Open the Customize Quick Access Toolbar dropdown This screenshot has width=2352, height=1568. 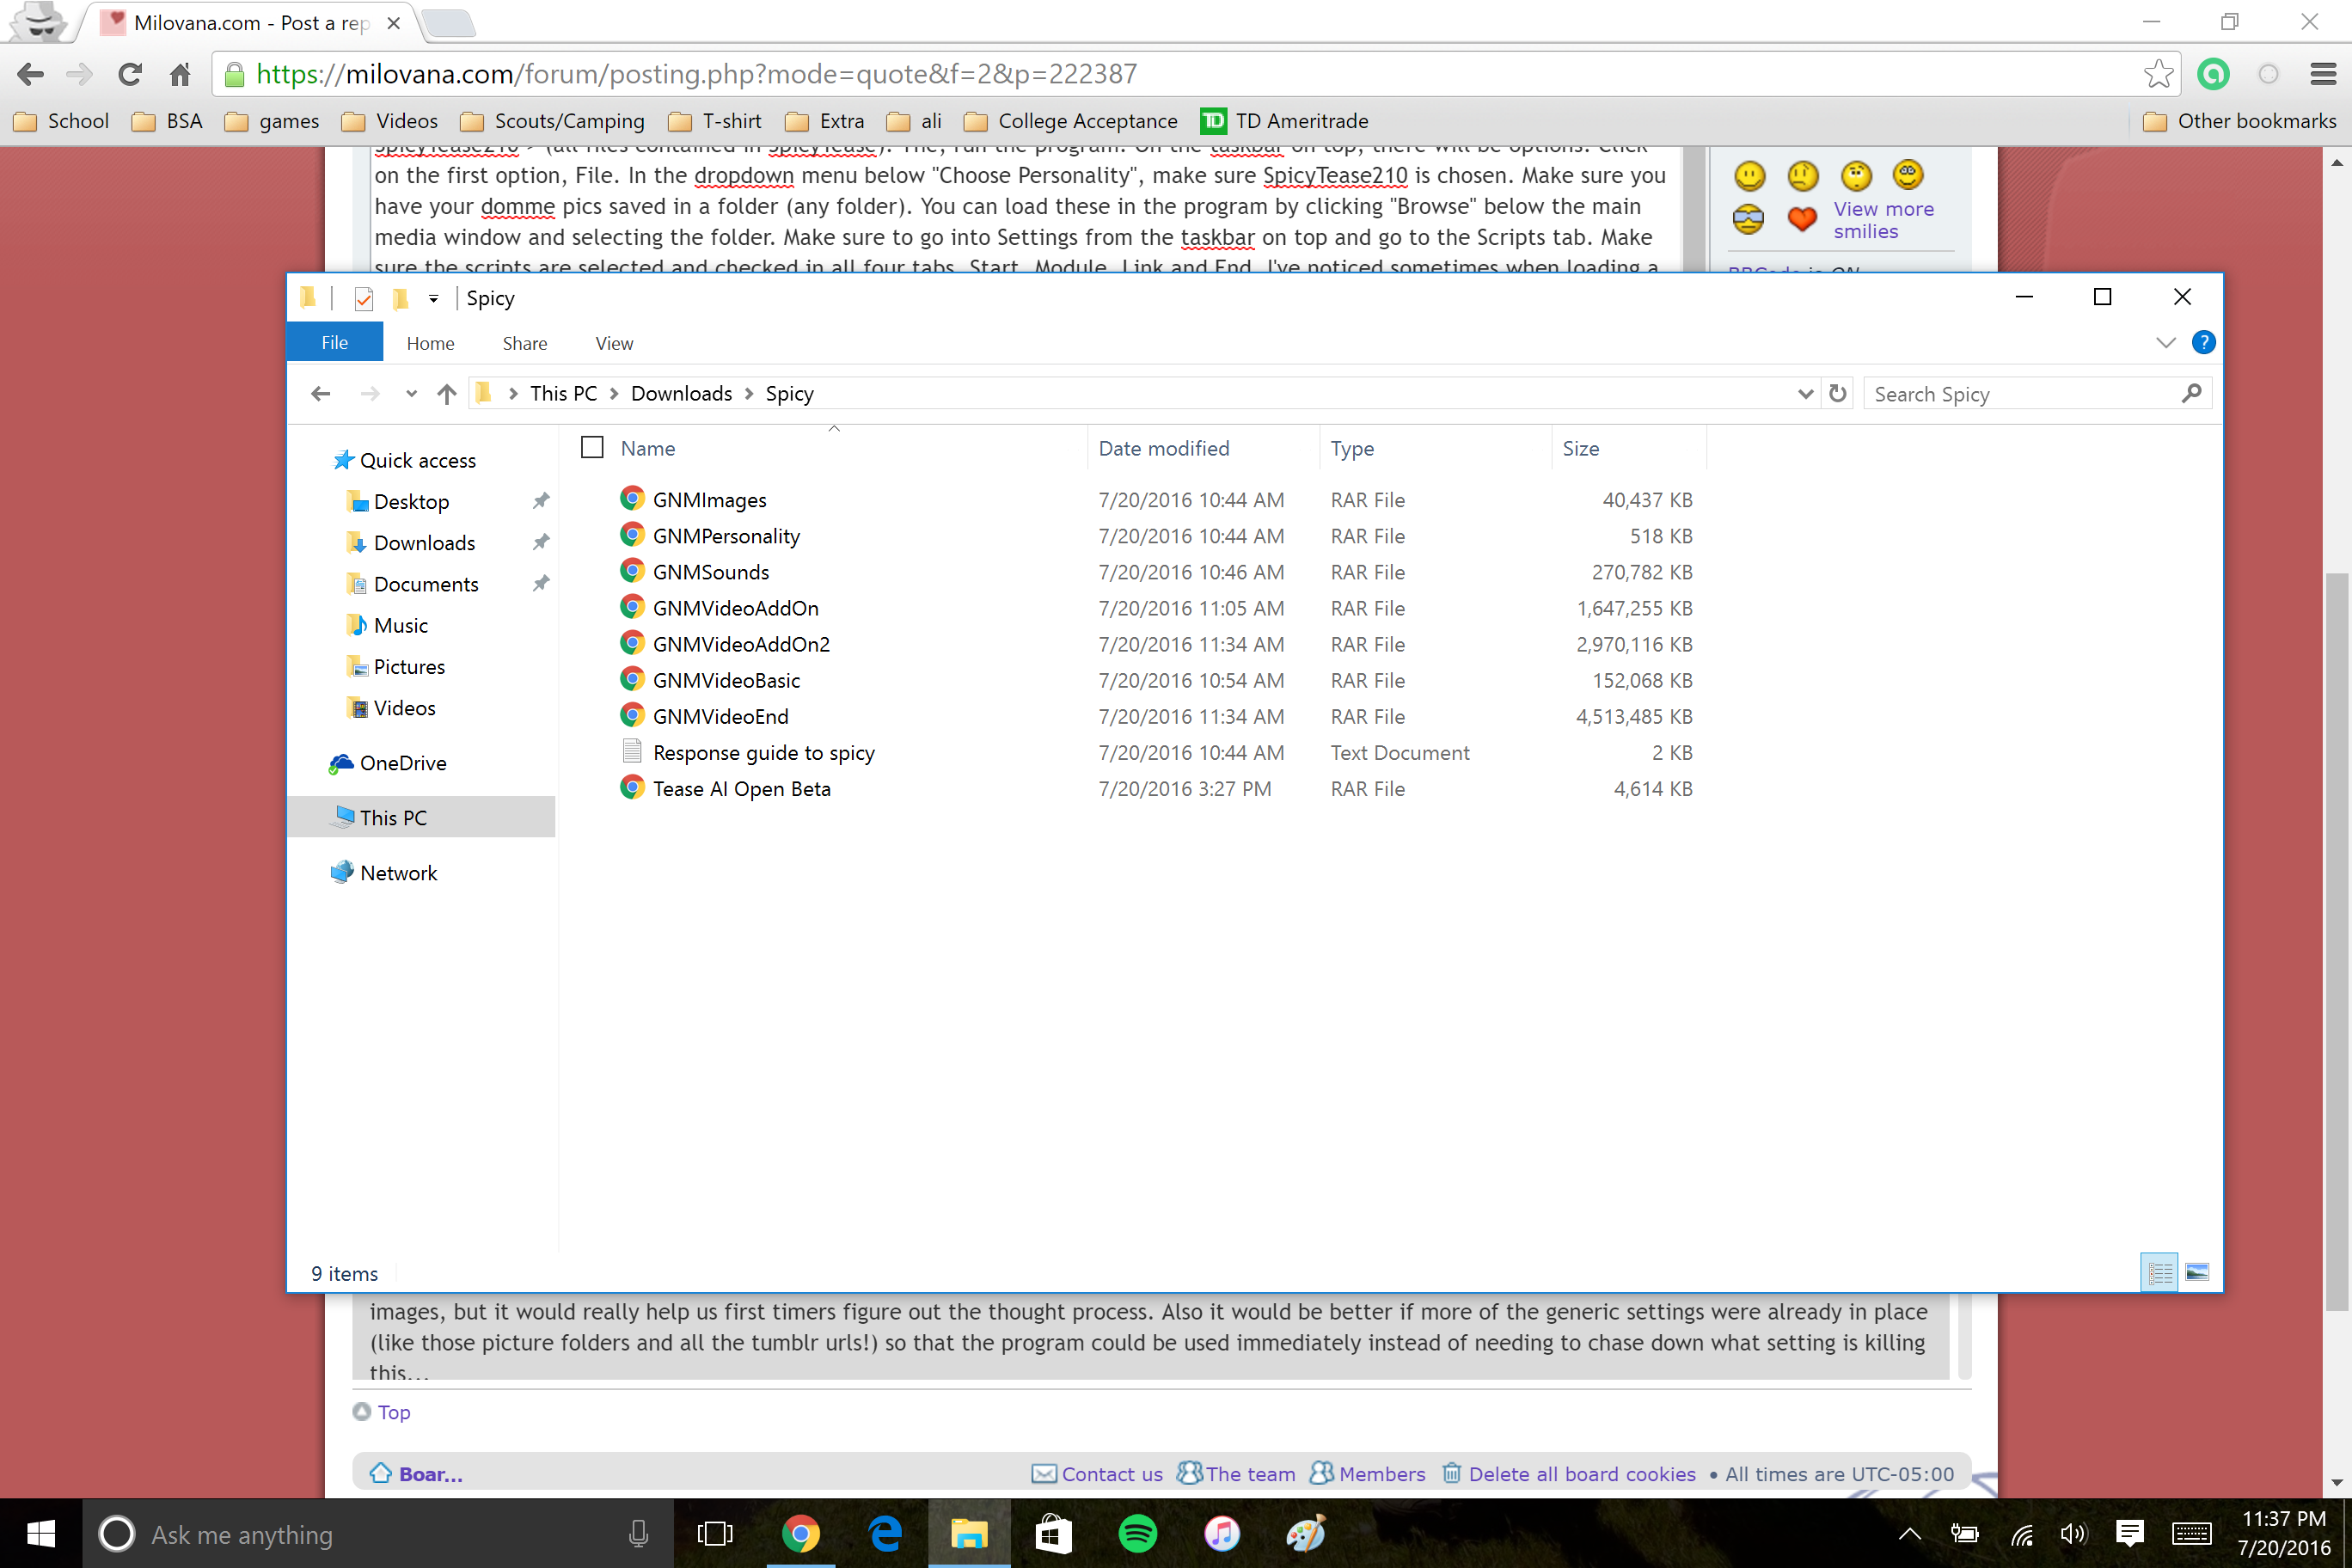(433, 298)
